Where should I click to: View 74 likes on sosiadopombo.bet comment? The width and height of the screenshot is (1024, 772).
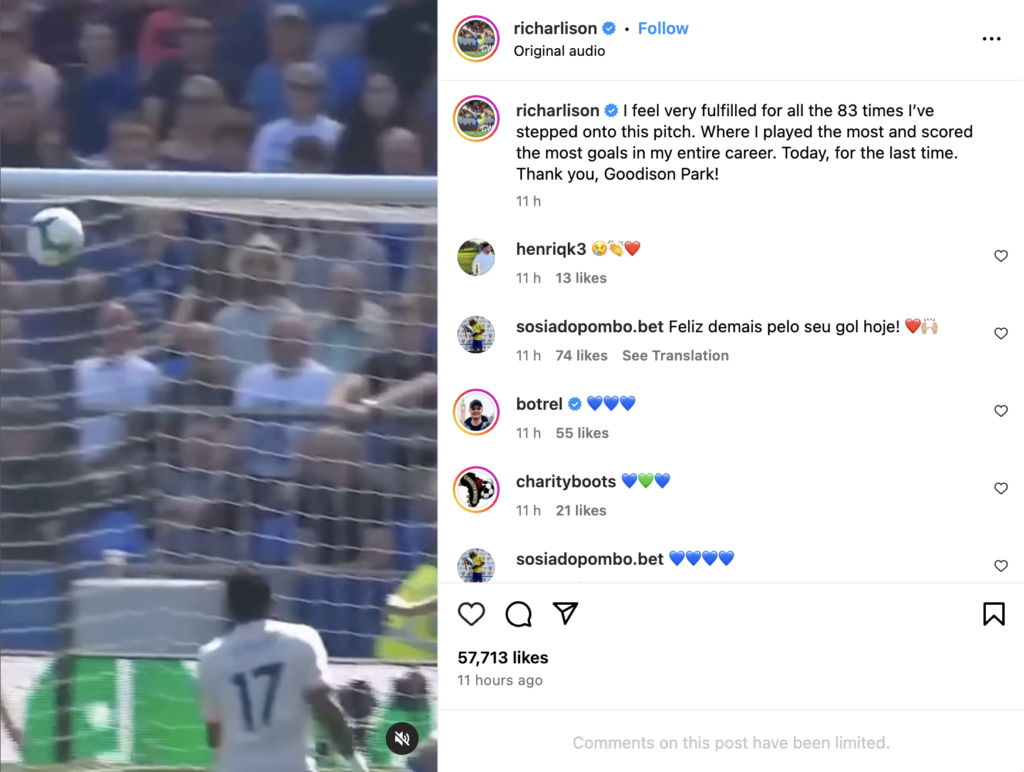tap(581, 356)
